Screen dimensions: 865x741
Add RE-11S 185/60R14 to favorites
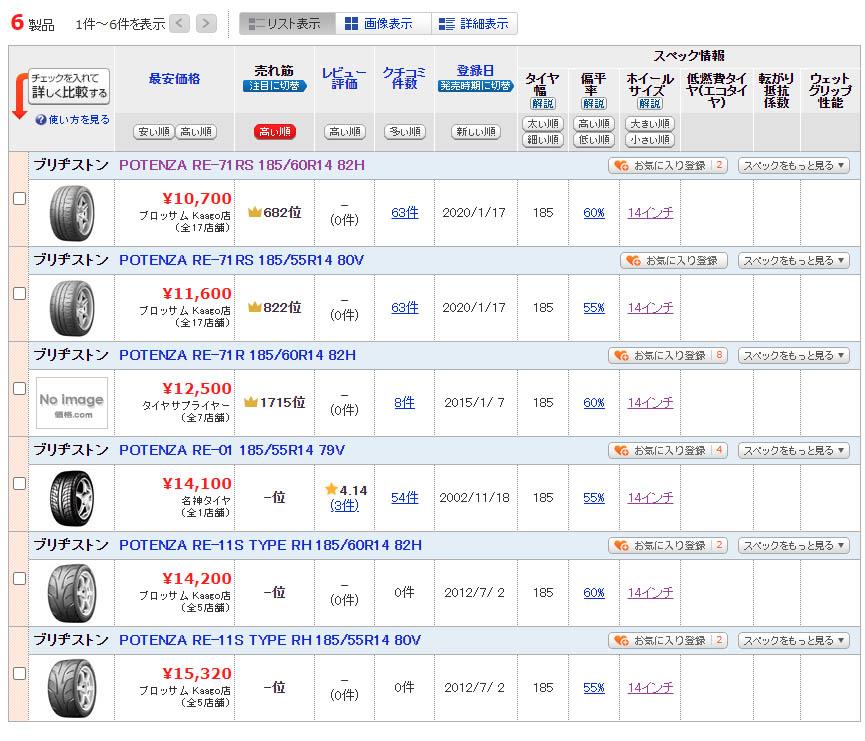(668, 545)
